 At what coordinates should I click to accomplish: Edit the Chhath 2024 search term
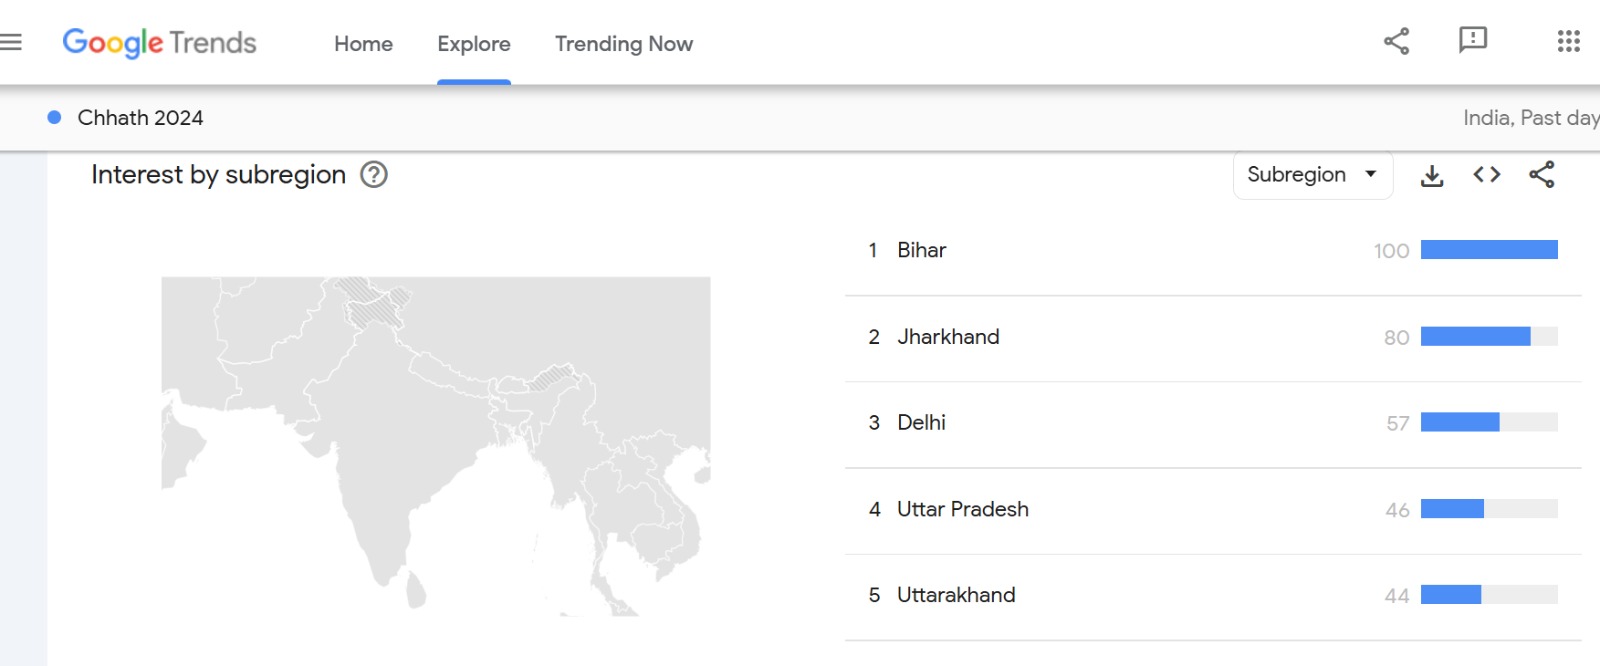[140, 117]
